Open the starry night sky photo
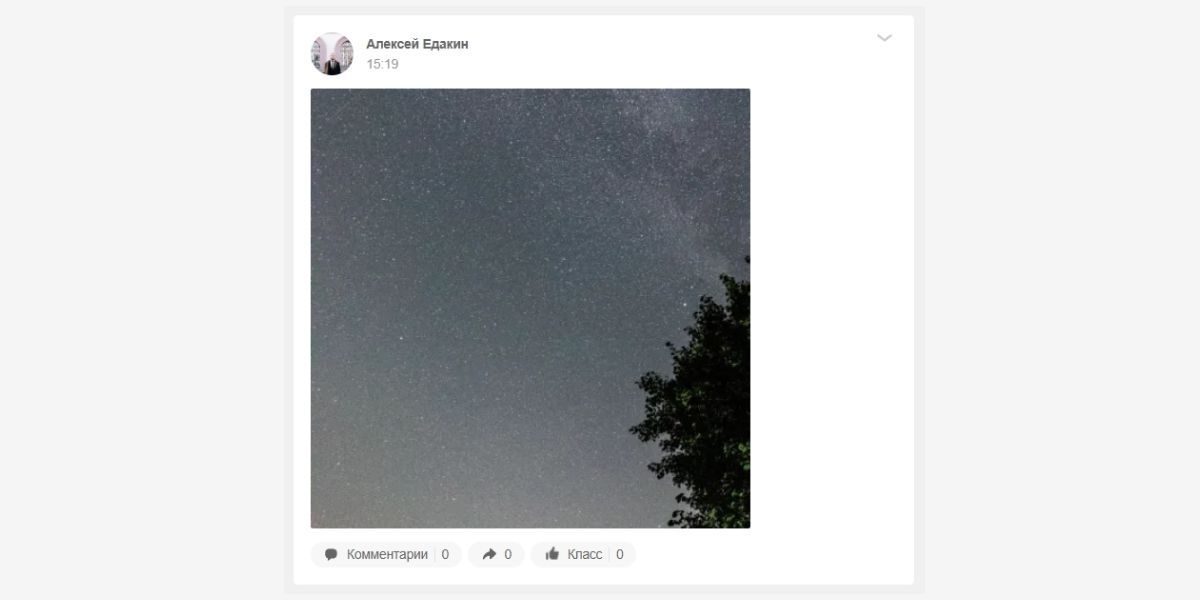This screenshot has height=600, width=1200. [x=530, y=308]
